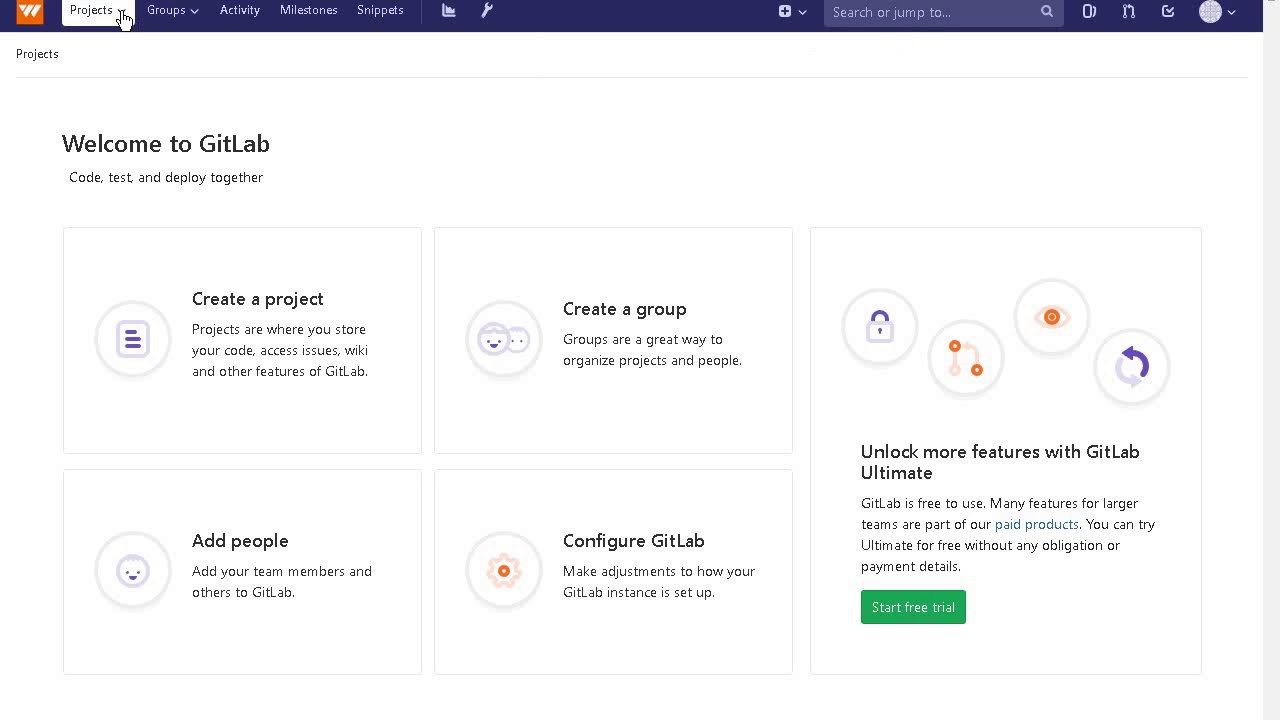1280x720 pixels.
Task: Click the user avatar icon
Action: (x=1210, y=12)
